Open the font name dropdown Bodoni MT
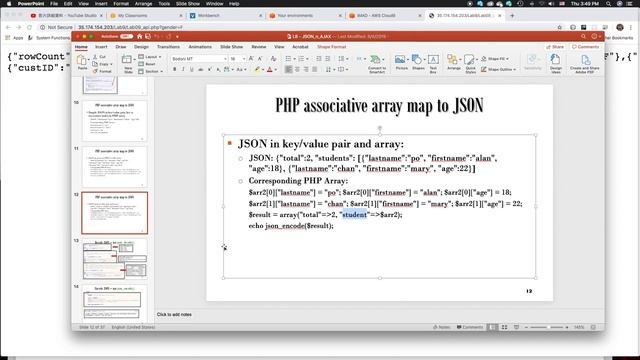 [225, 59]
